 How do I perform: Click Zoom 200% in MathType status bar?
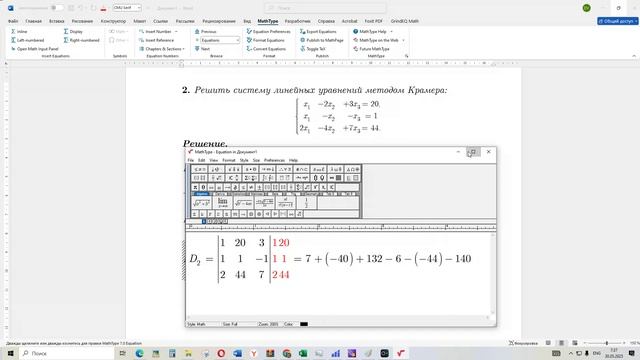click(x=268, y=324)
